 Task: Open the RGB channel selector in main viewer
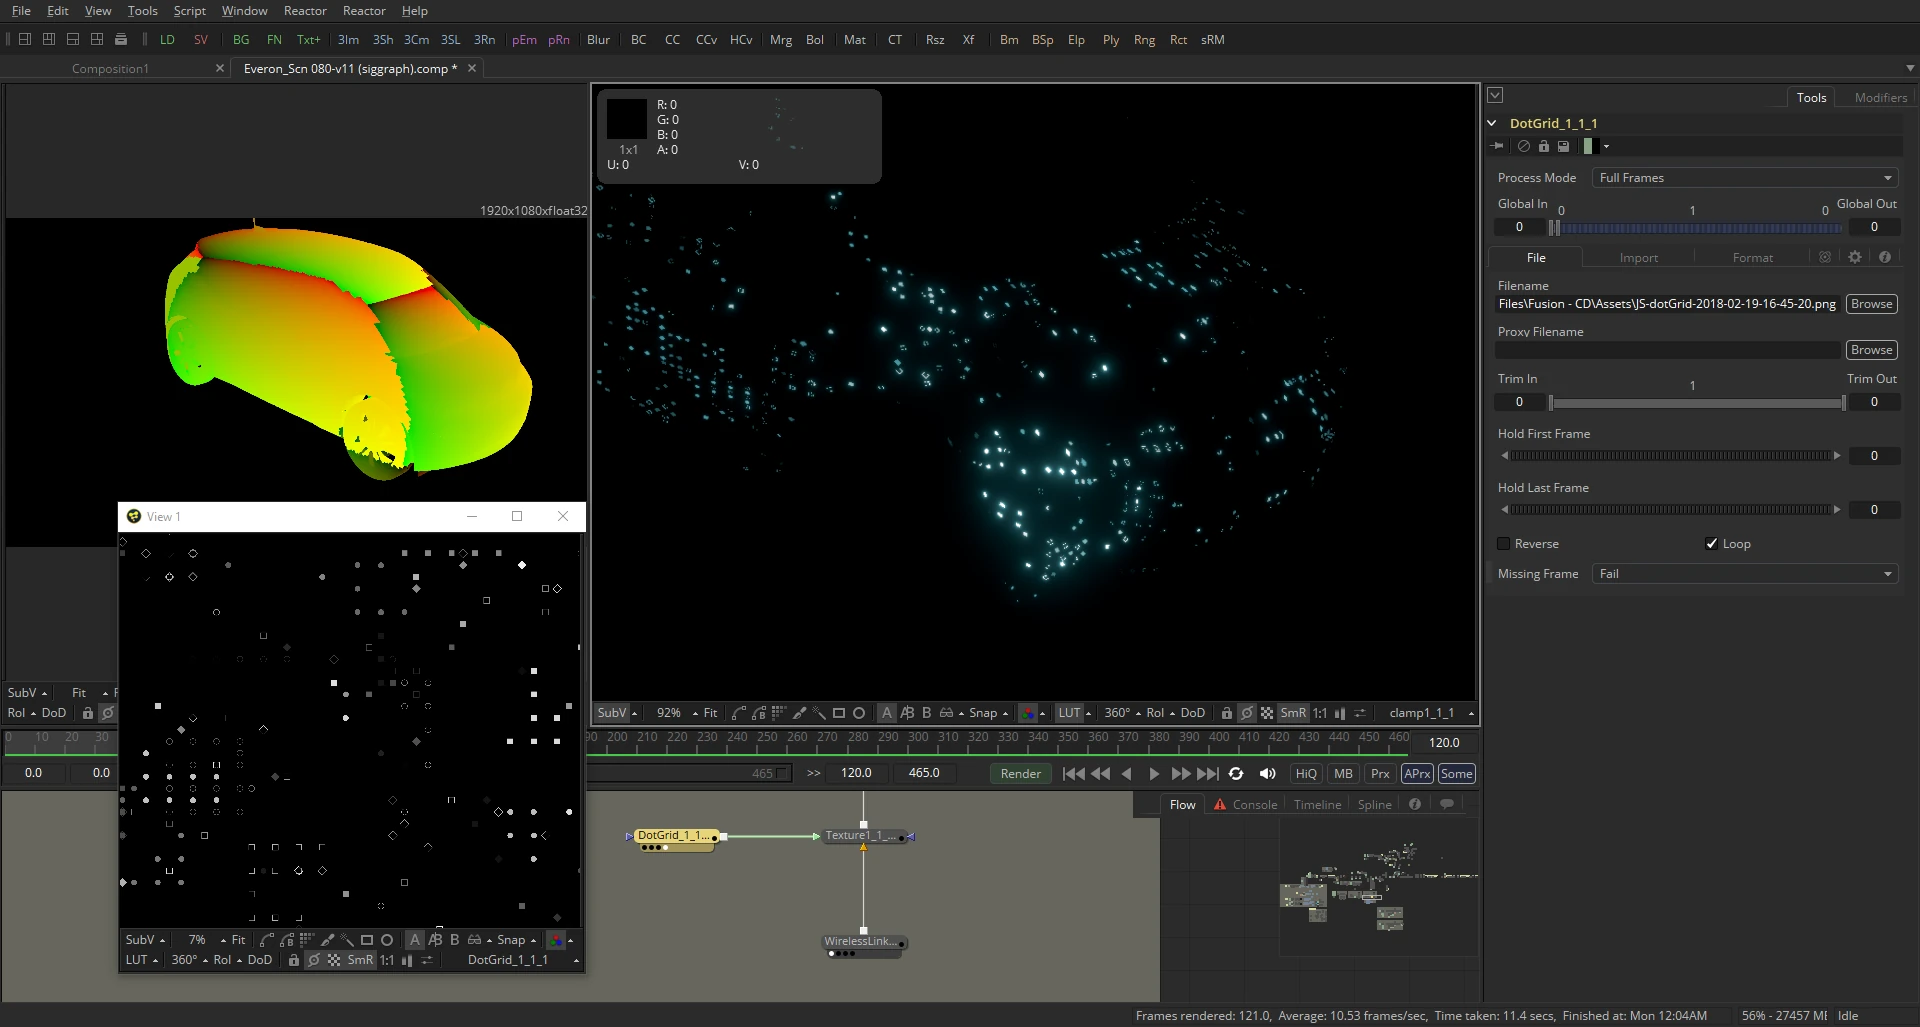coord(1028,713)
